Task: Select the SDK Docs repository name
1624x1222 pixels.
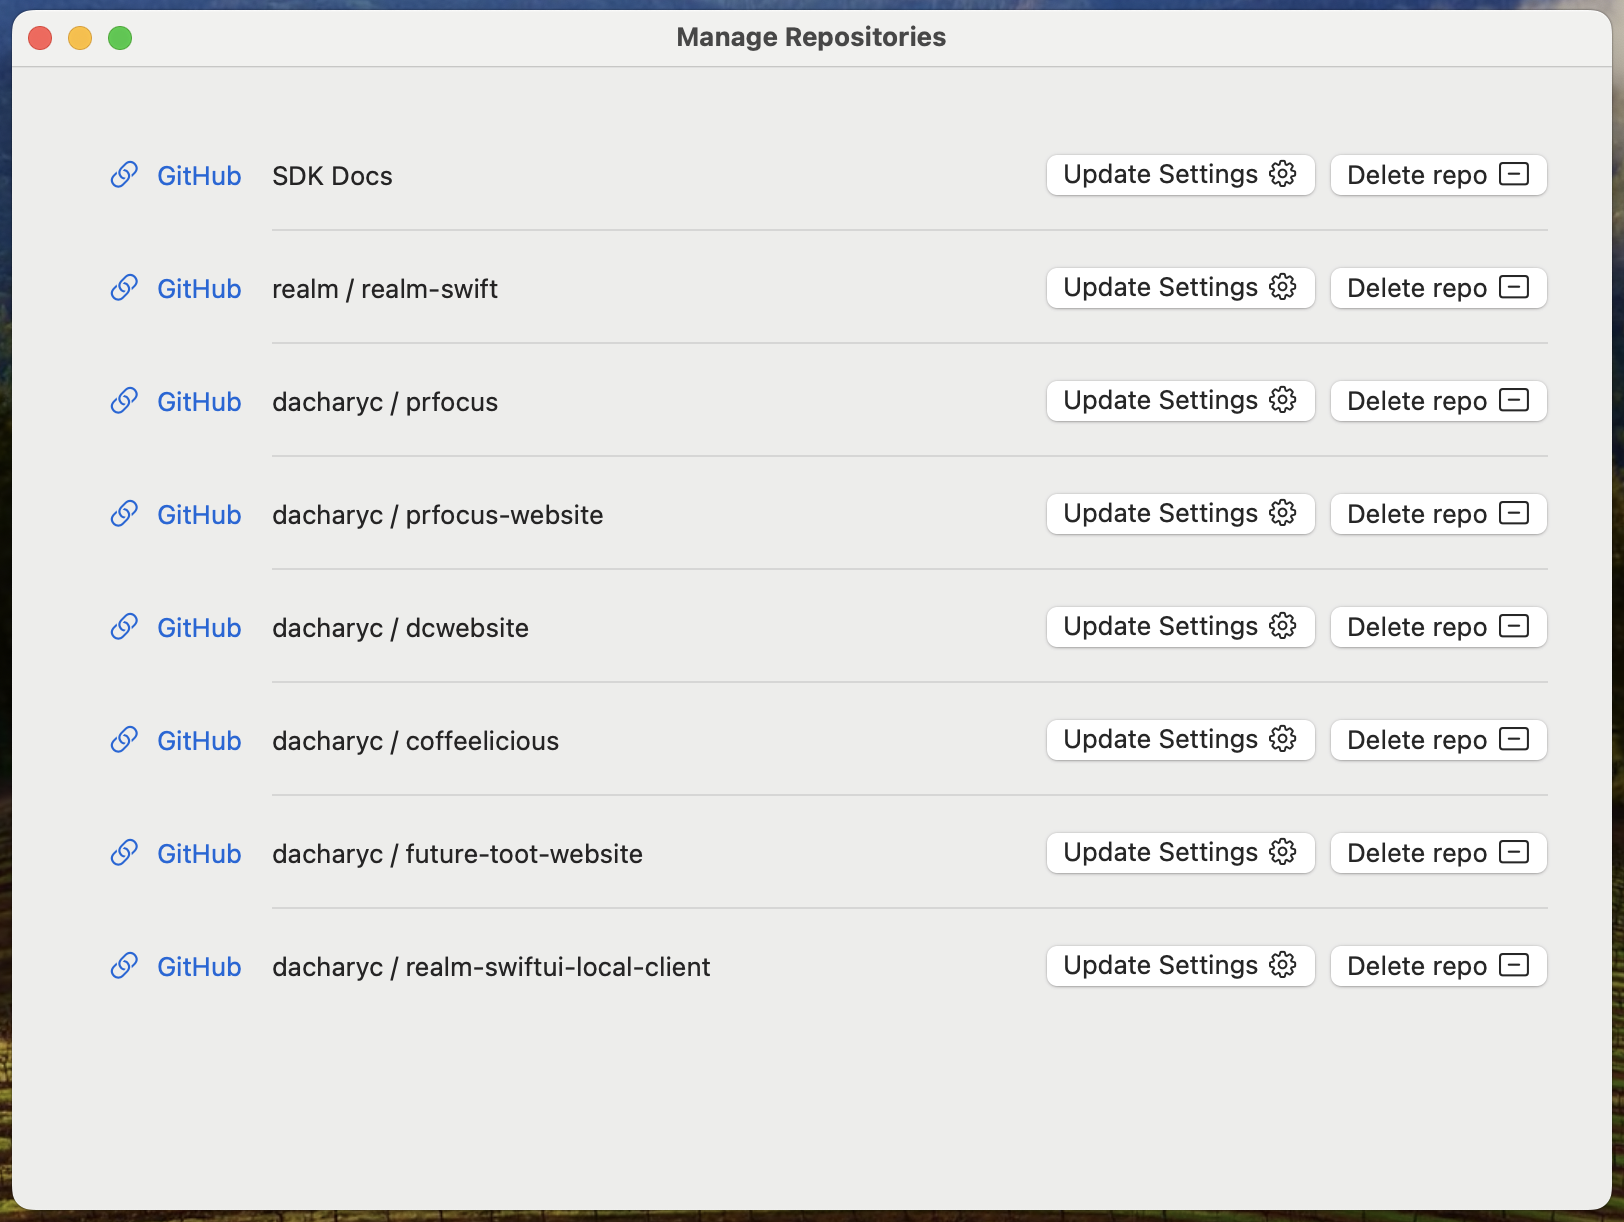Action: click(332, 176)
